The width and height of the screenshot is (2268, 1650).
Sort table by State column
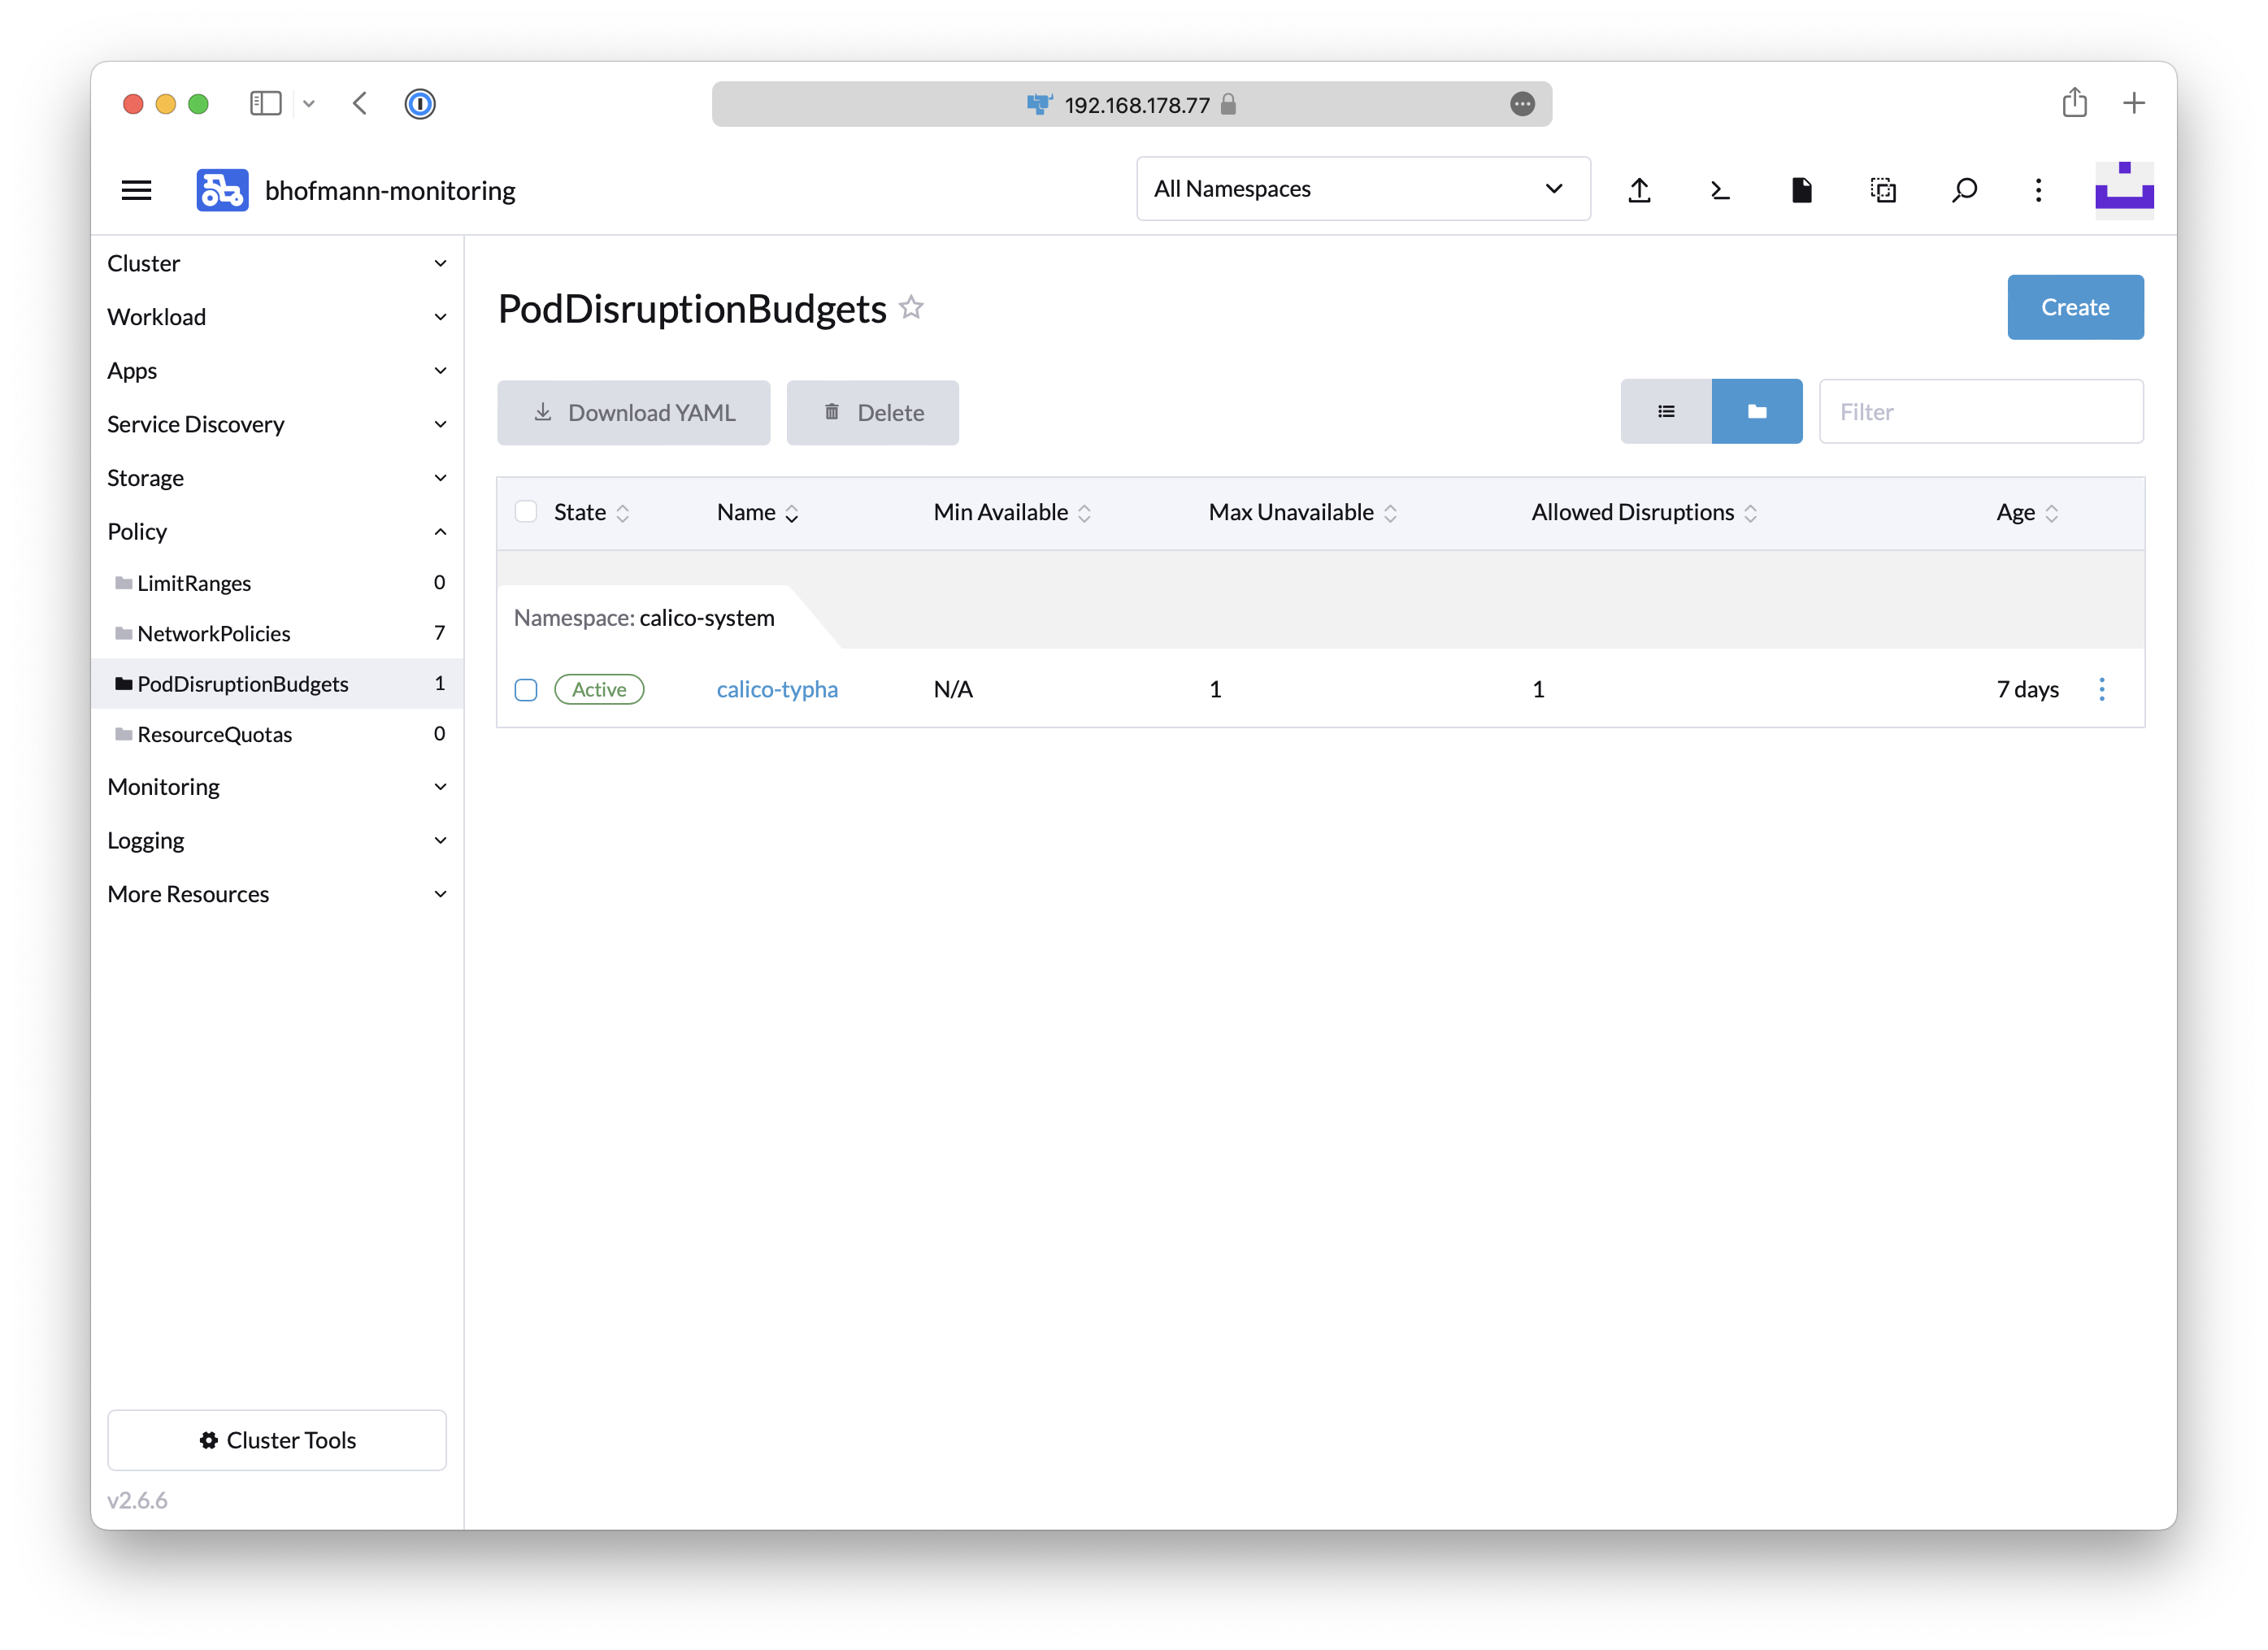click(592, 513)
